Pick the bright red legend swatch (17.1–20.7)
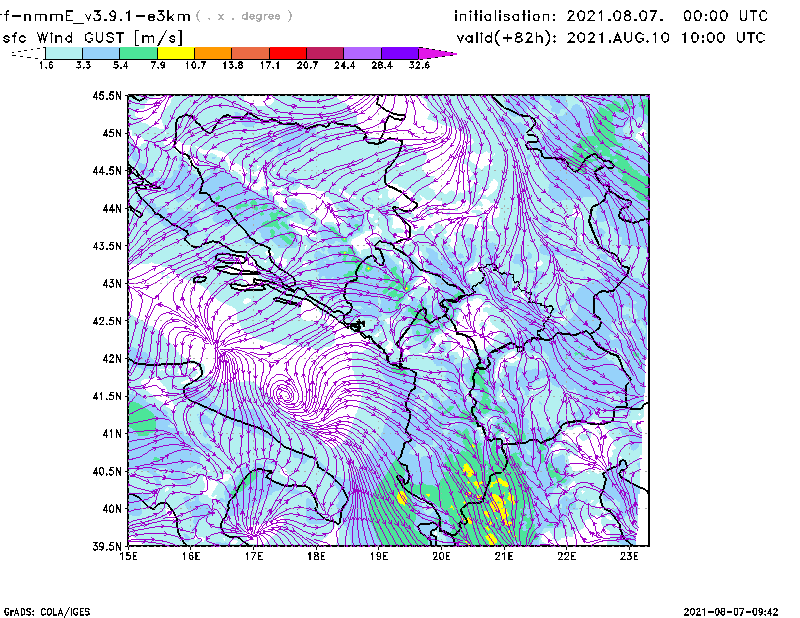 tap(287, 52)
